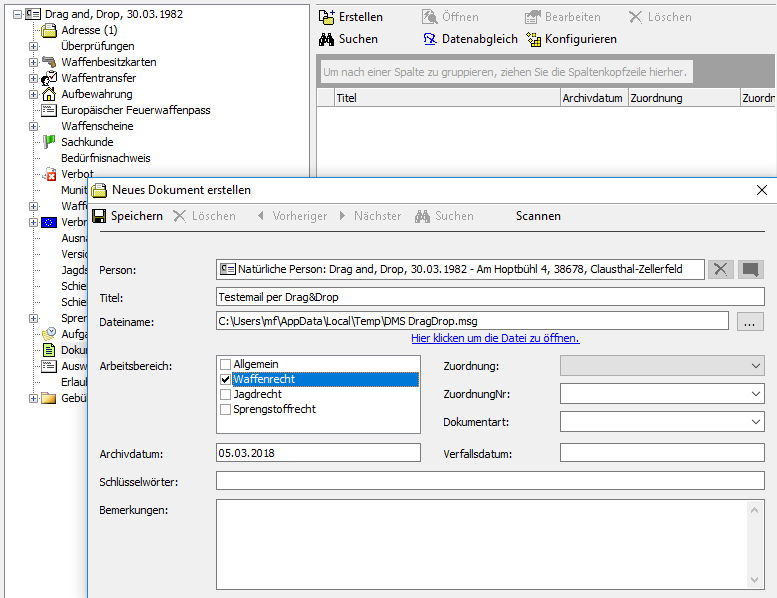Image resolution: width=777 pixels, height=598 pixels.
Task: Open Datenabgleich data sync tool
Action: 430,39
